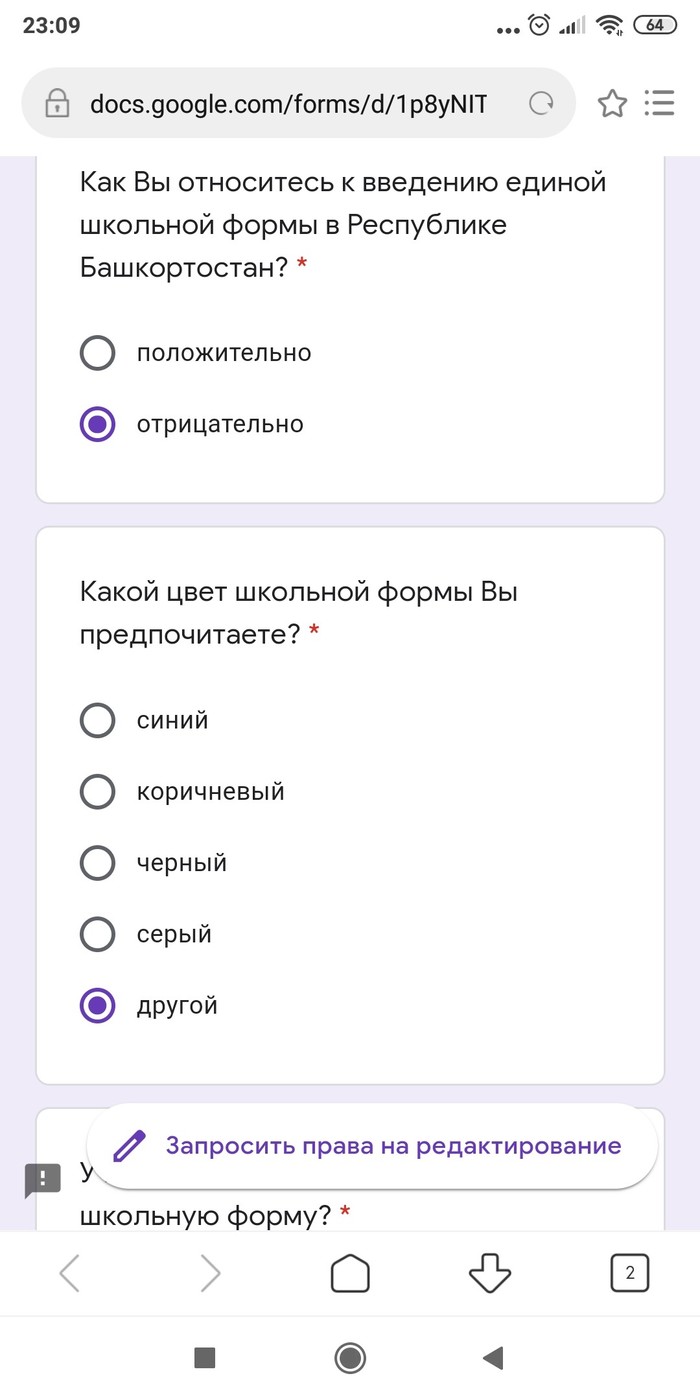This screenshot has width=700, height=1400.
Task: Tap the docs.google.com address bar
Action: click(x=288, y=103)
